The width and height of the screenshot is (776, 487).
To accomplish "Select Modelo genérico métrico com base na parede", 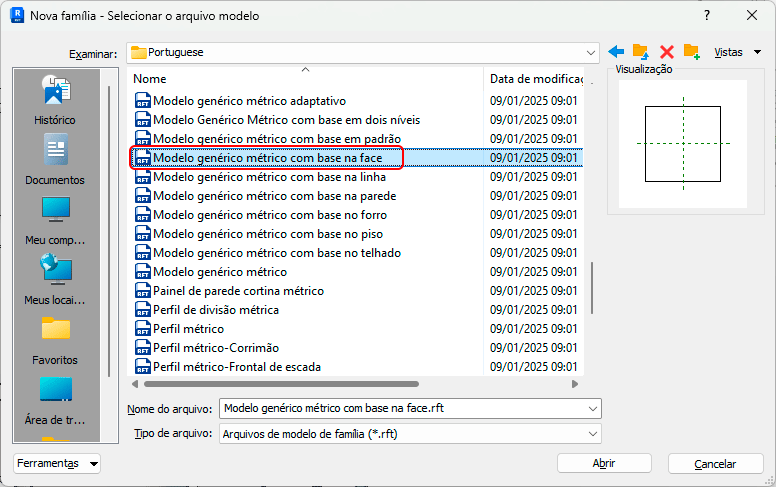I will coord(275,196).
